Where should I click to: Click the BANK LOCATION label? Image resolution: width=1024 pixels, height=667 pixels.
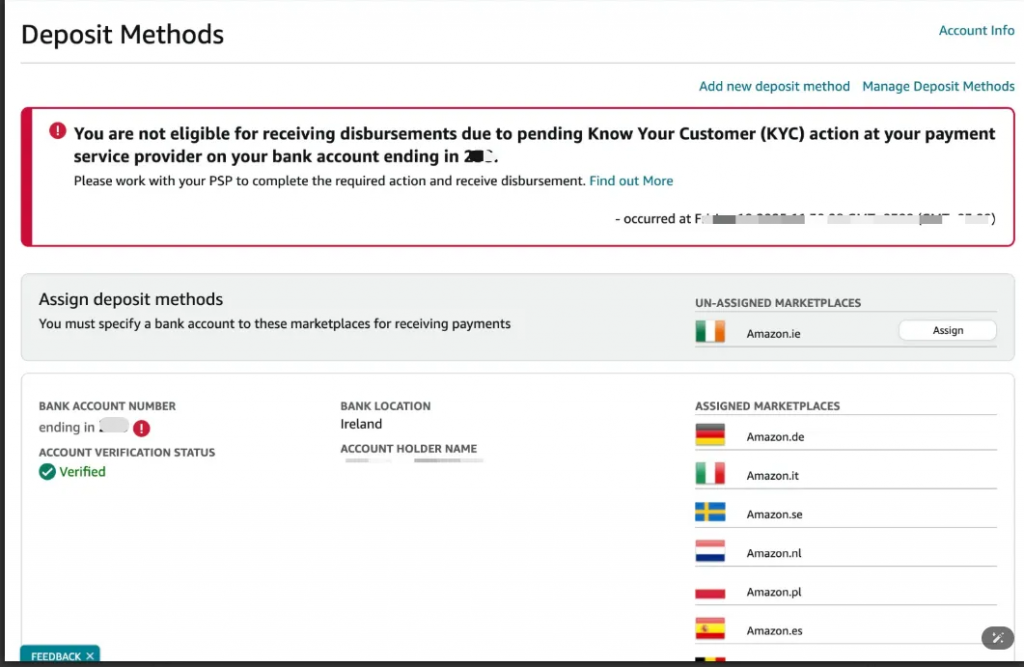pyautogui.click(x=385, y=406)
